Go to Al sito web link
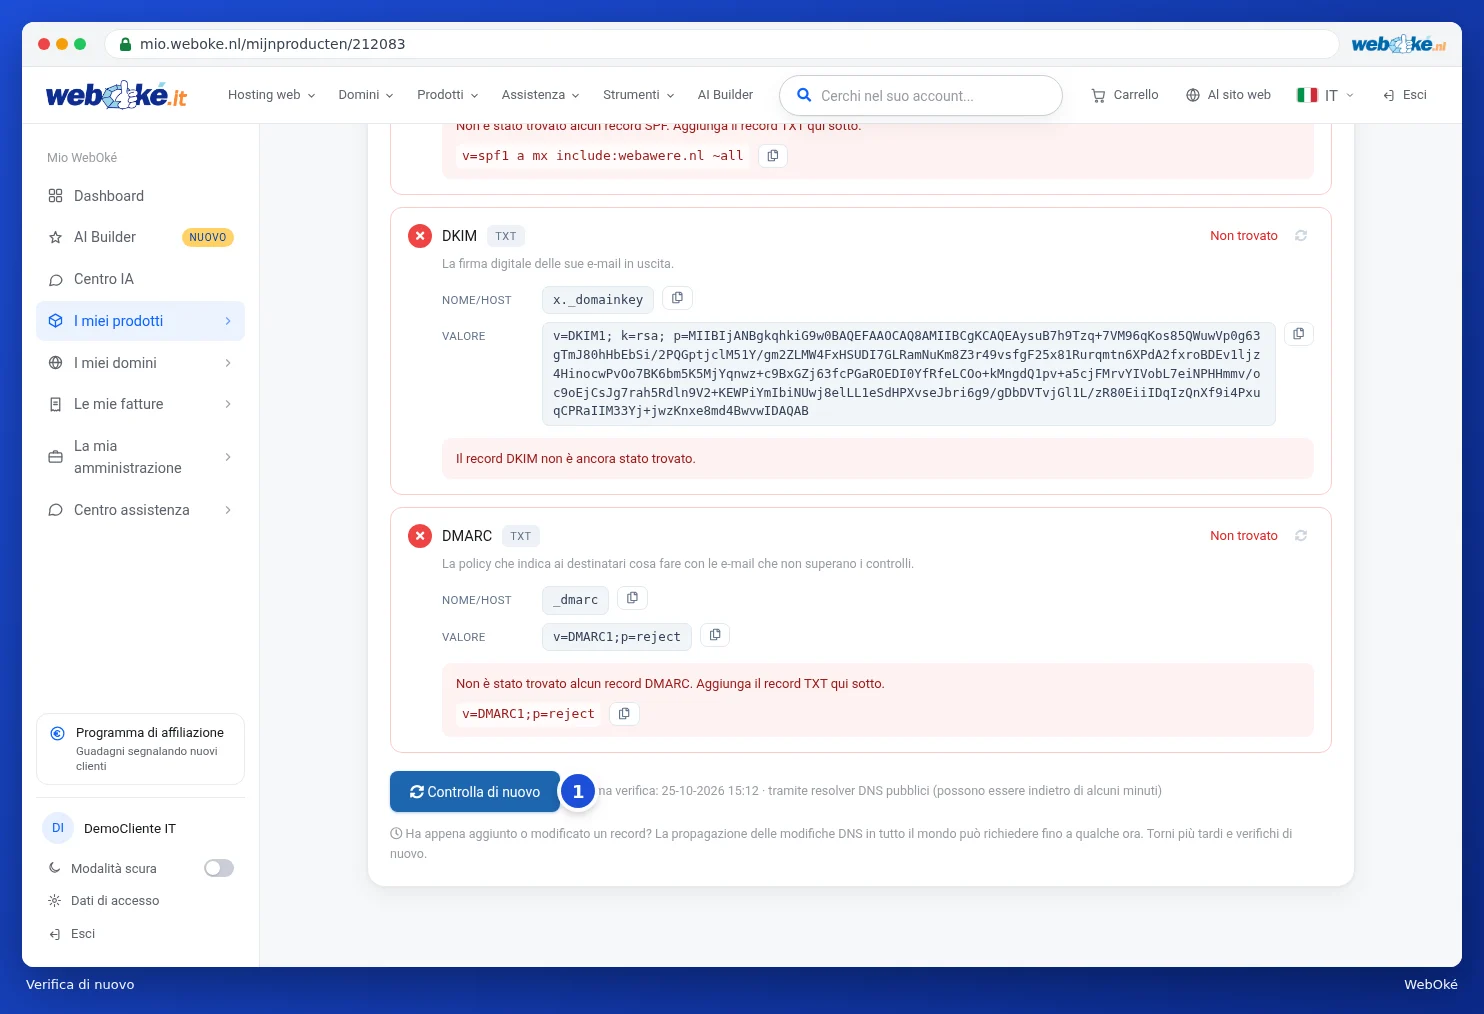This screenshot has height=1014, width=1484. [1228, 95]
